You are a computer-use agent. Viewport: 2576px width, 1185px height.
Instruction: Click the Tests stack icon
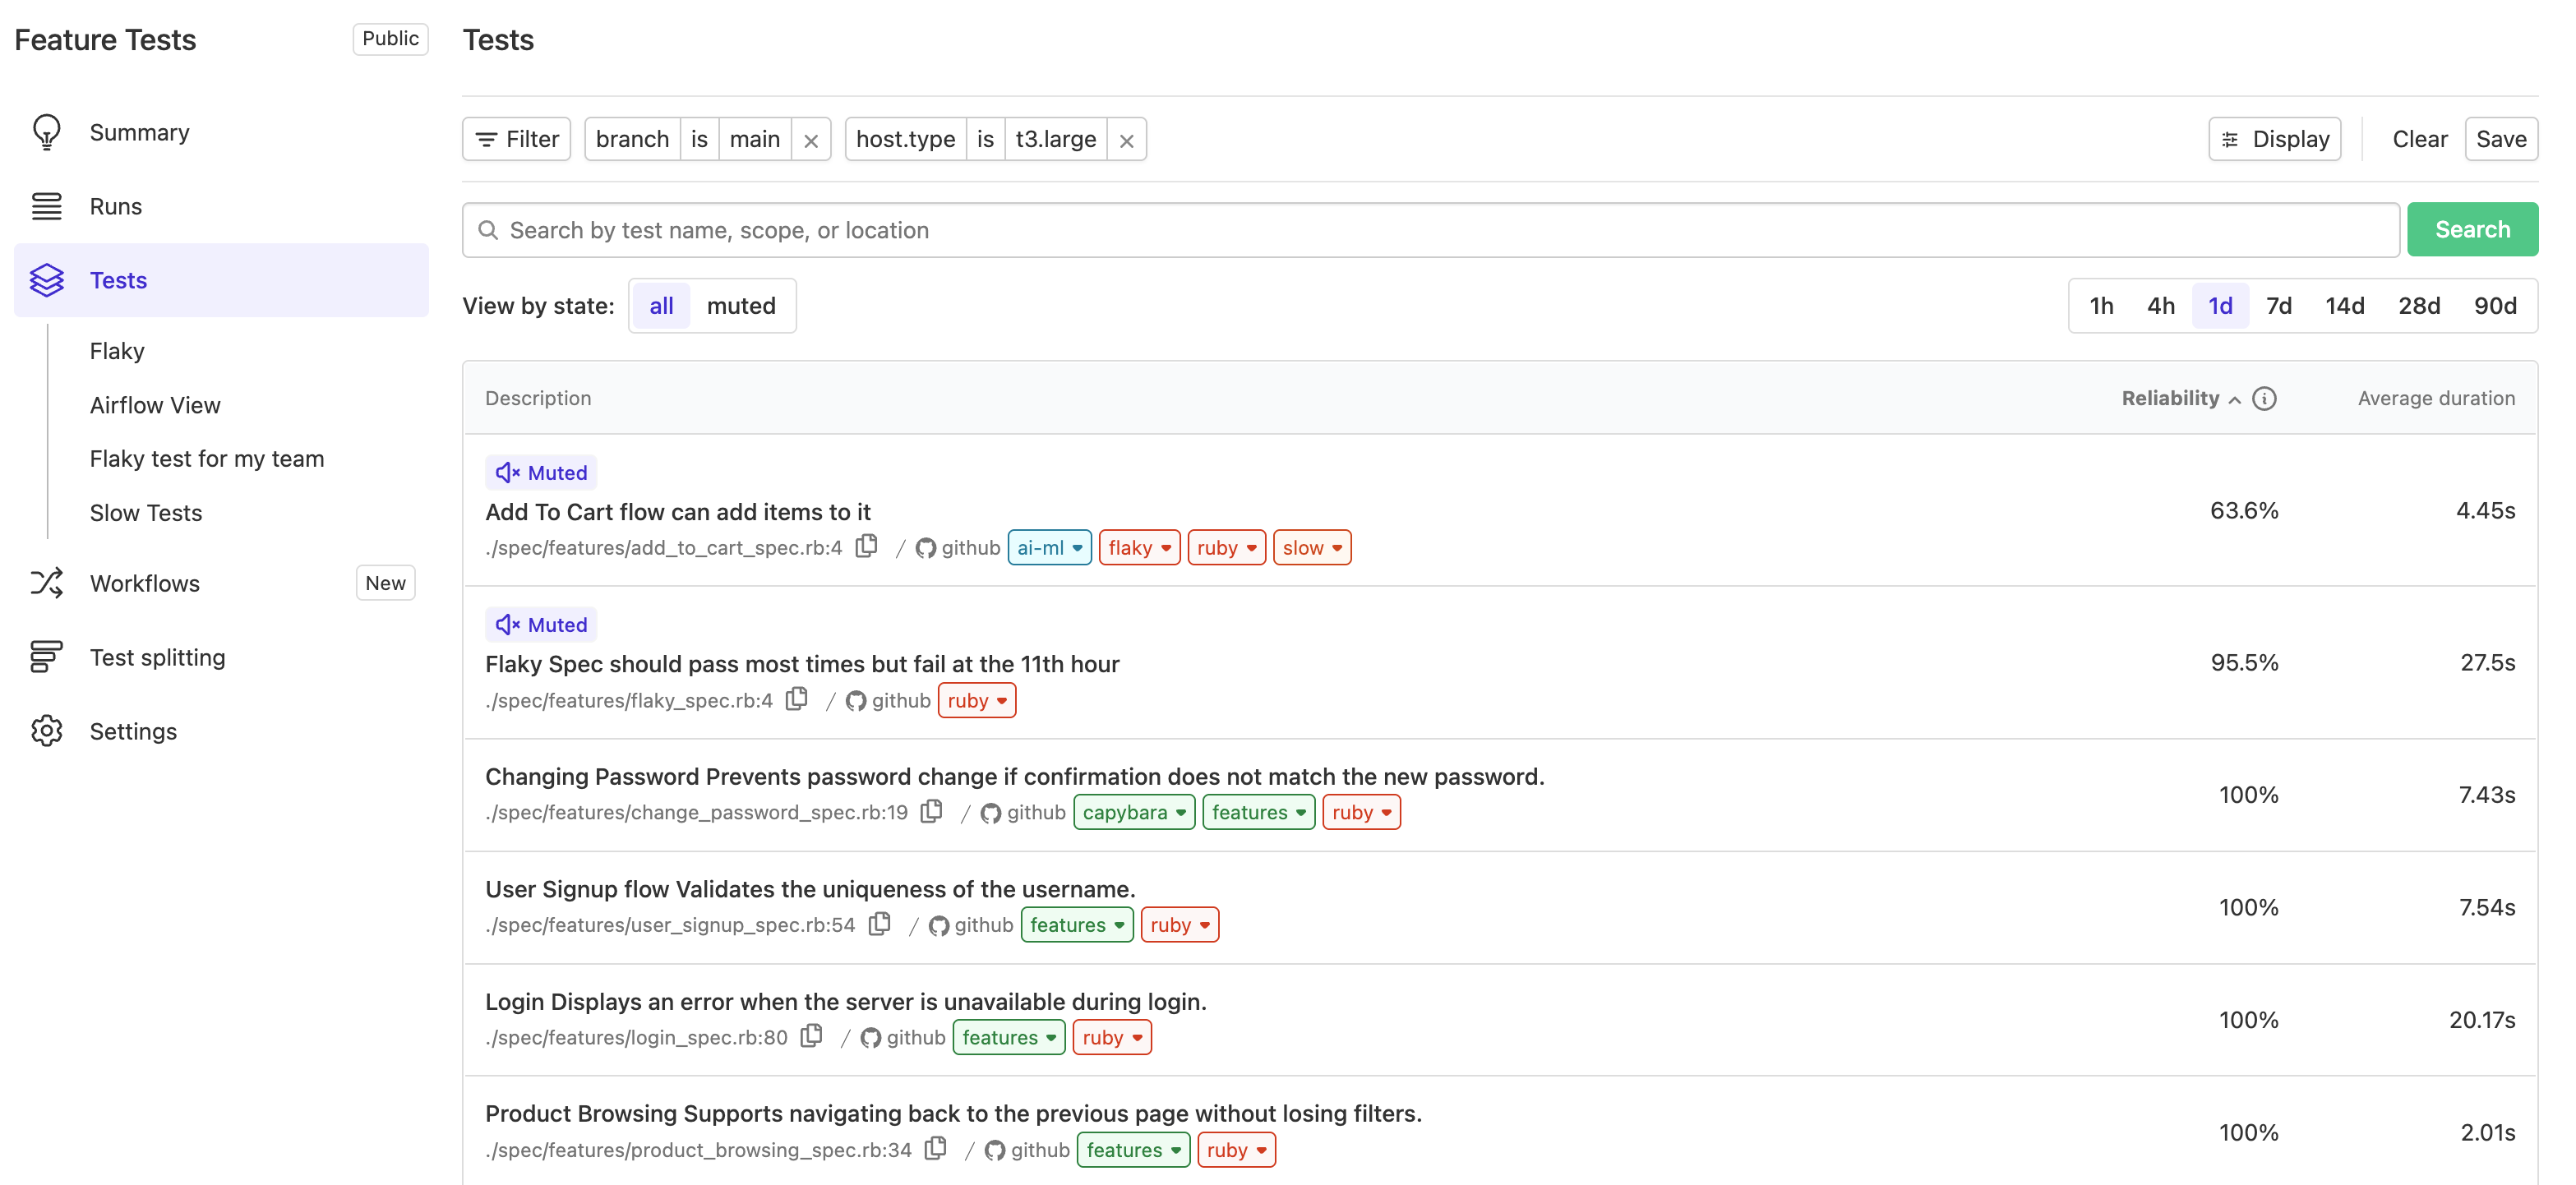[46, 280]
